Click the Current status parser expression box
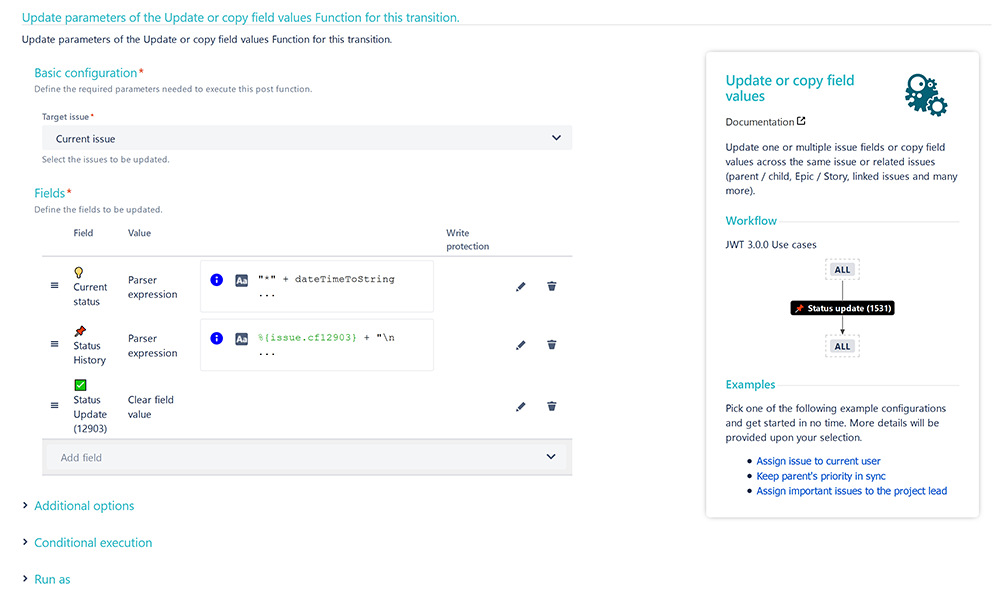 coord(317,286)
